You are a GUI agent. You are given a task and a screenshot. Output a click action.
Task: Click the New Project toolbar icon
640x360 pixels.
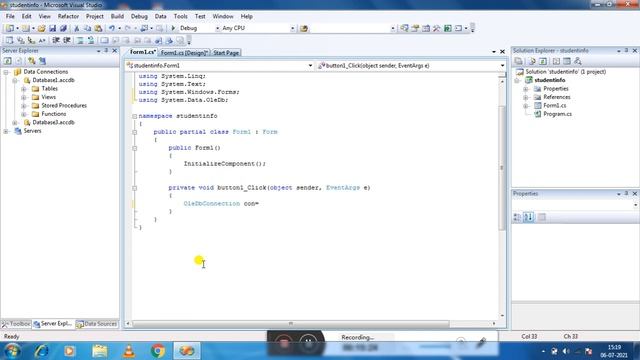click(x=9, y=28)
